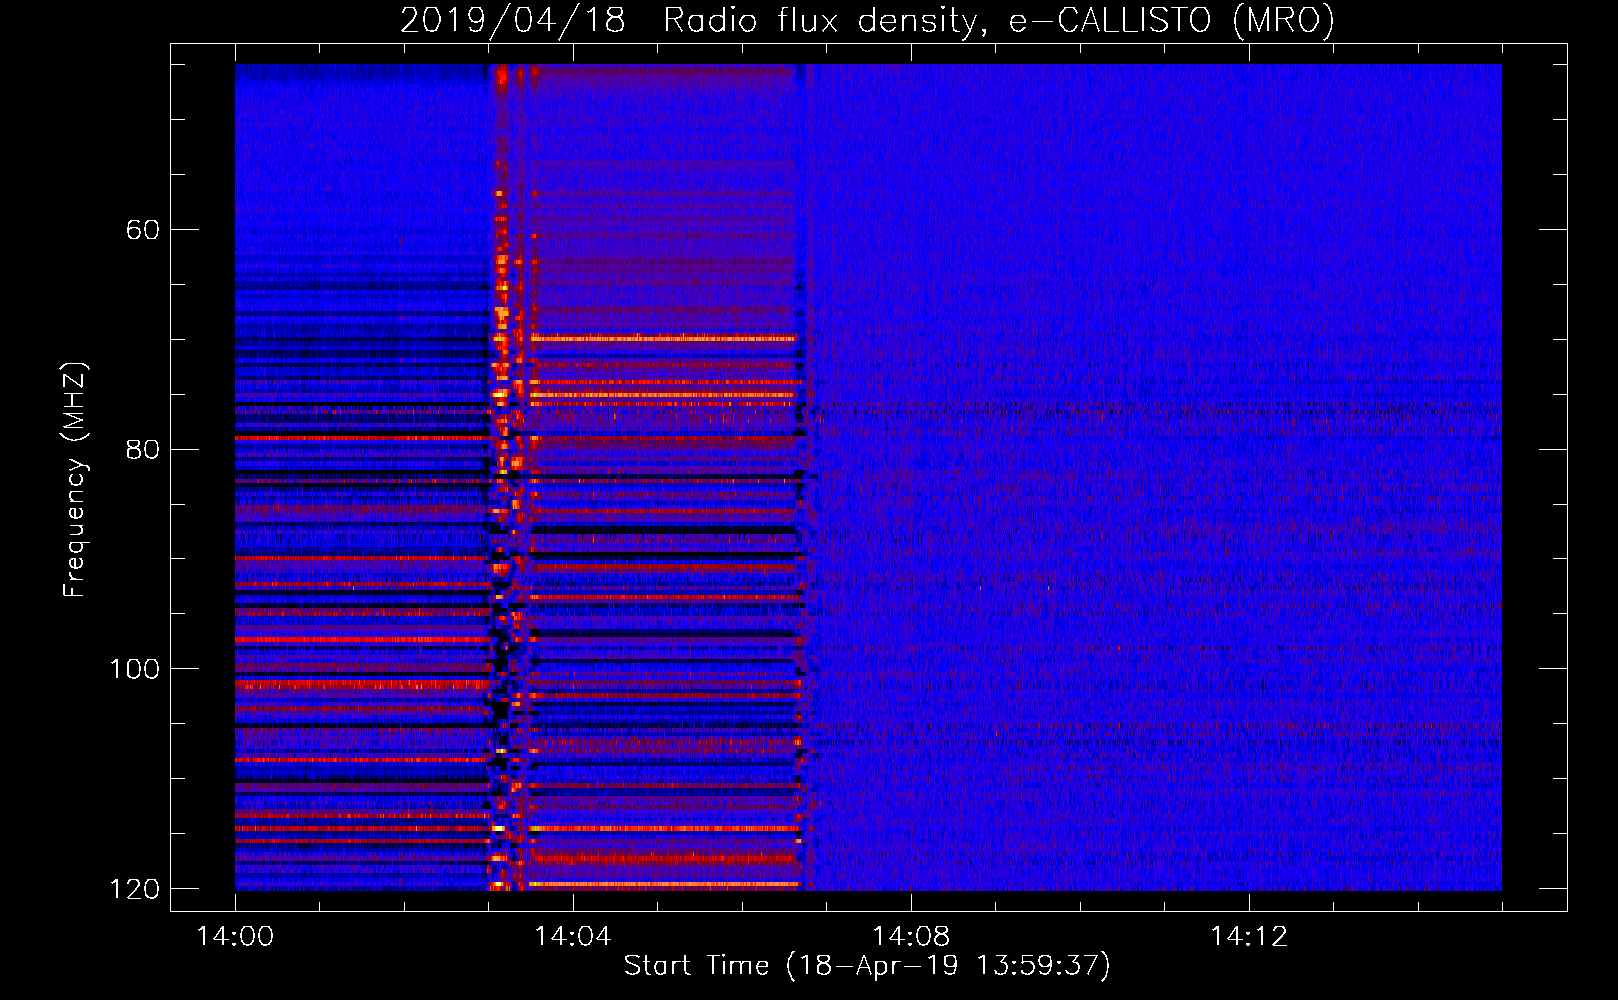This screenshot has width=1618, height=1000.
Task: Click the '14:00' time tick label
Action: point(235,936)
